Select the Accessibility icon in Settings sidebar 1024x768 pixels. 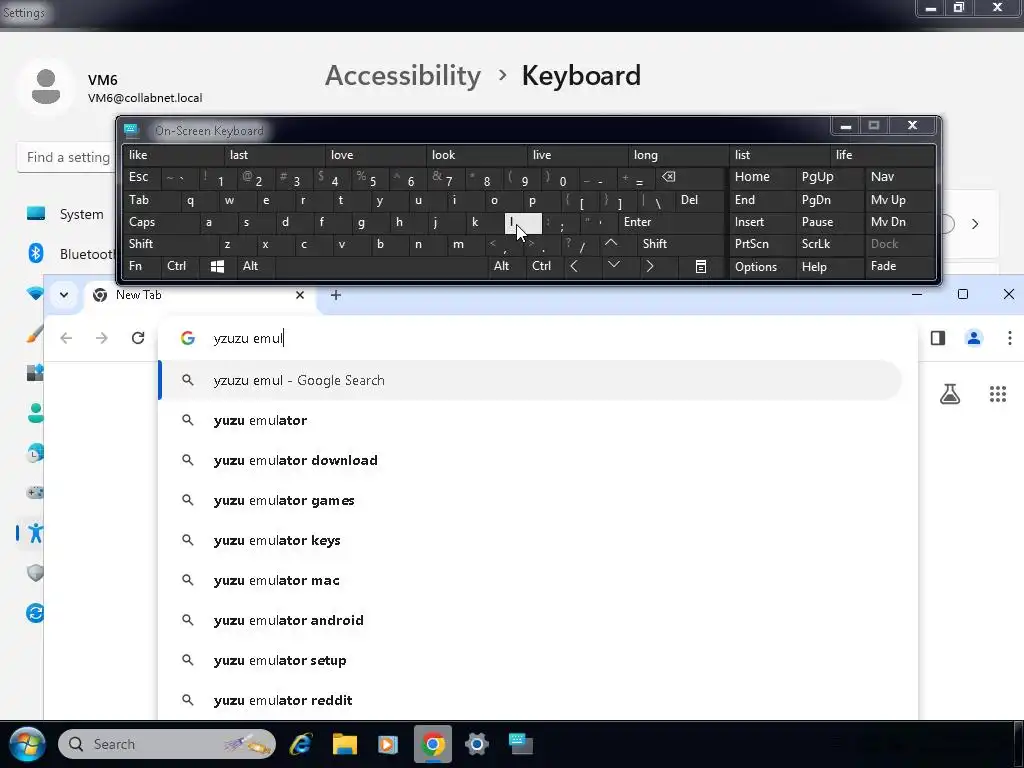pos(35,533)
